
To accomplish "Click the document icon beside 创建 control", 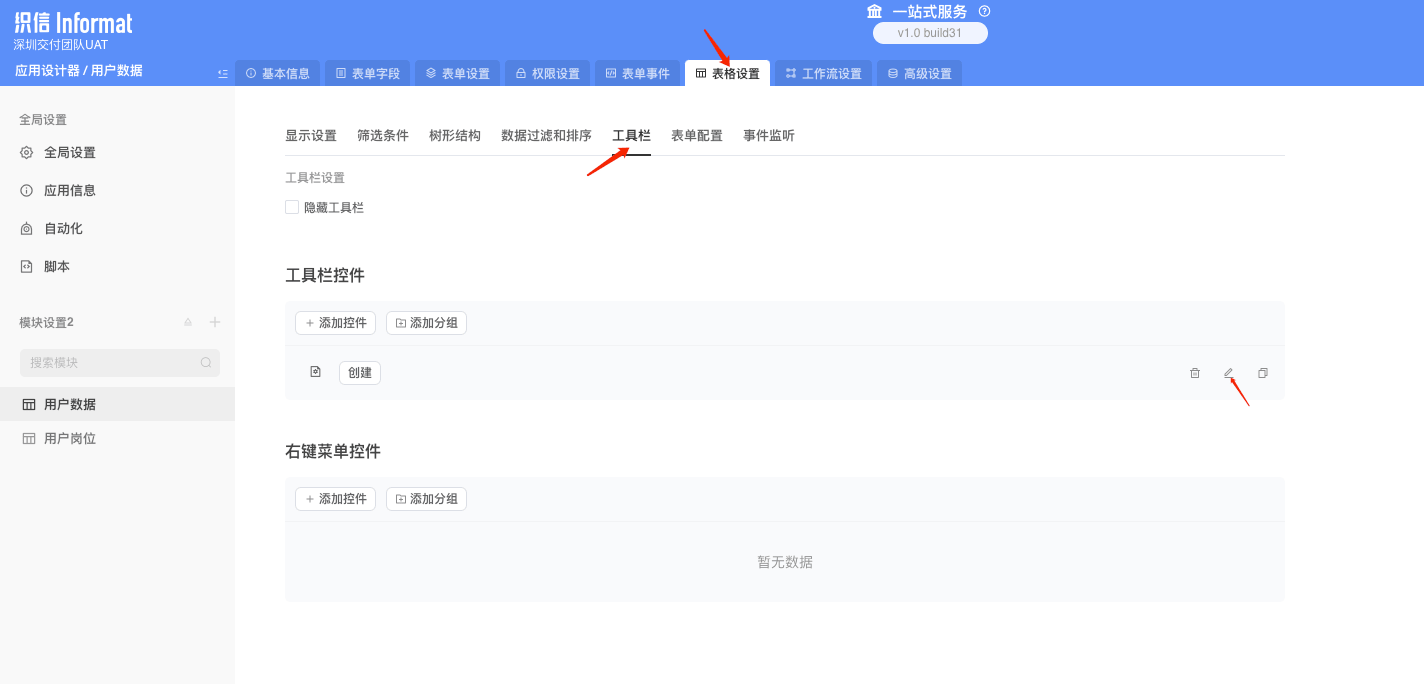I will coord(315,371).
